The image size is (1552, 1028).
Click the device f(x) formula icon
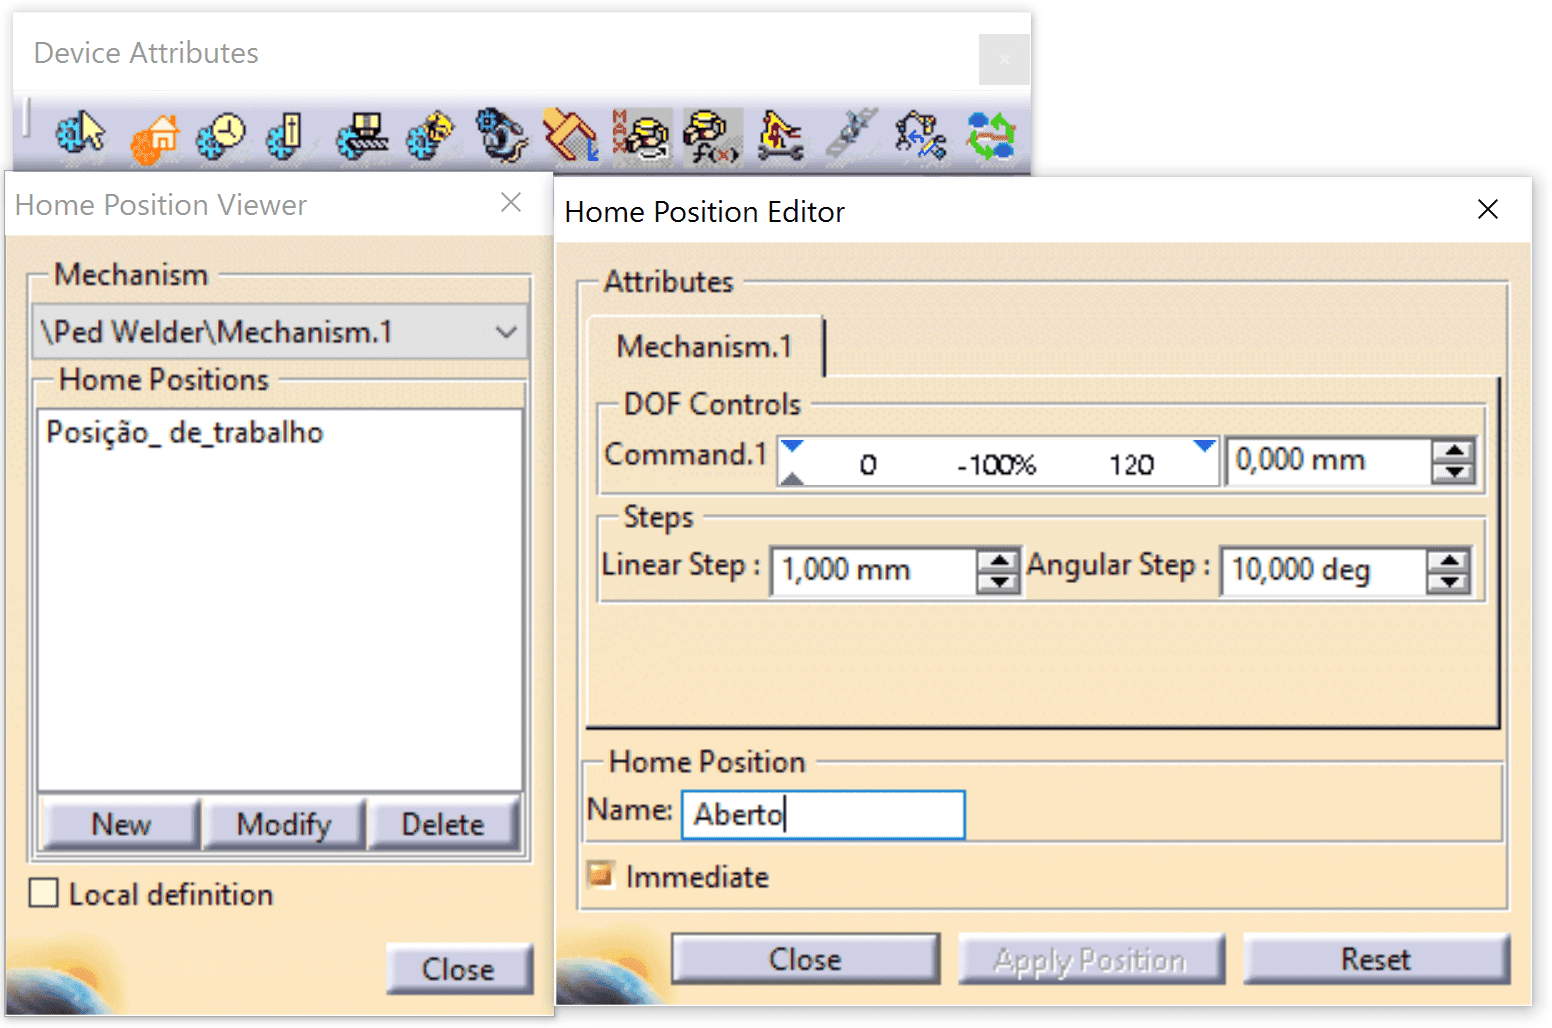point(712,136)
